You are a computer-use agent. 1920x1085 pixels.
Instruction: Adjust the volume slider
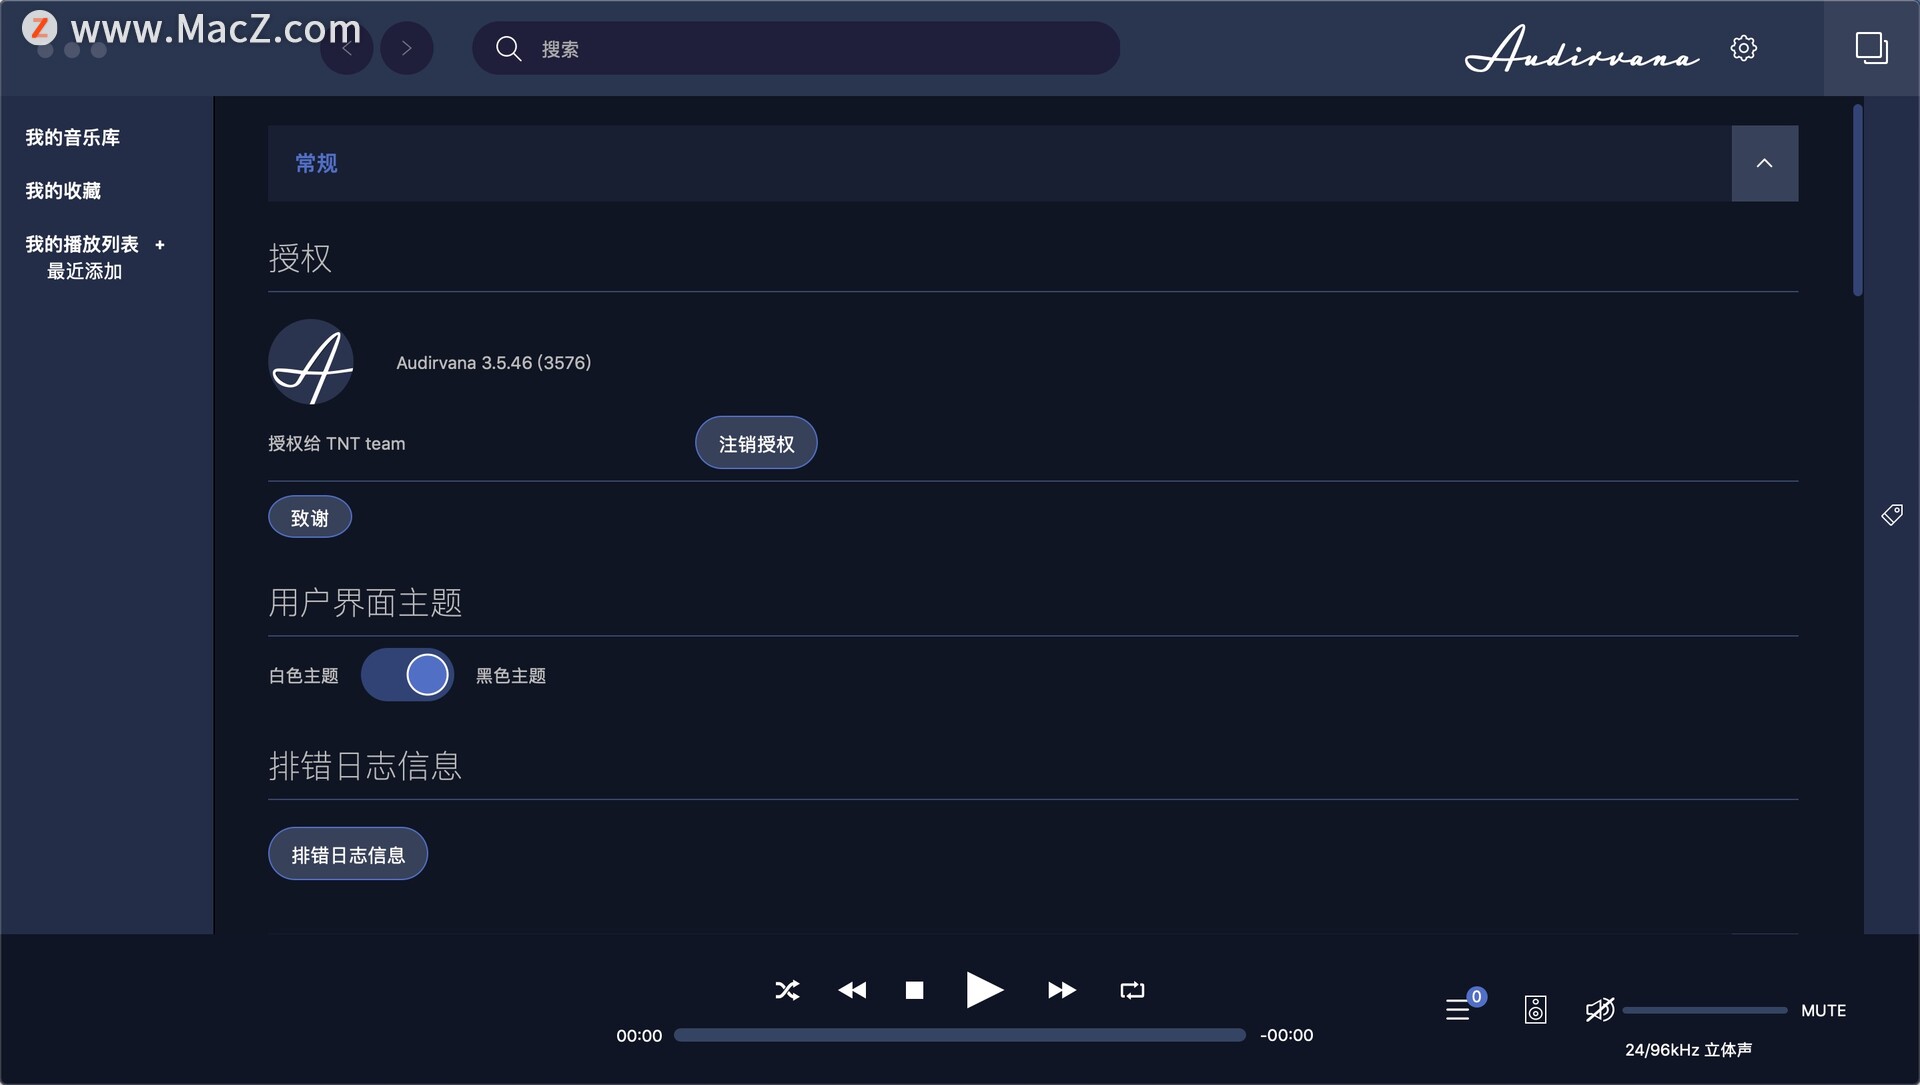coord(1704,1010)
